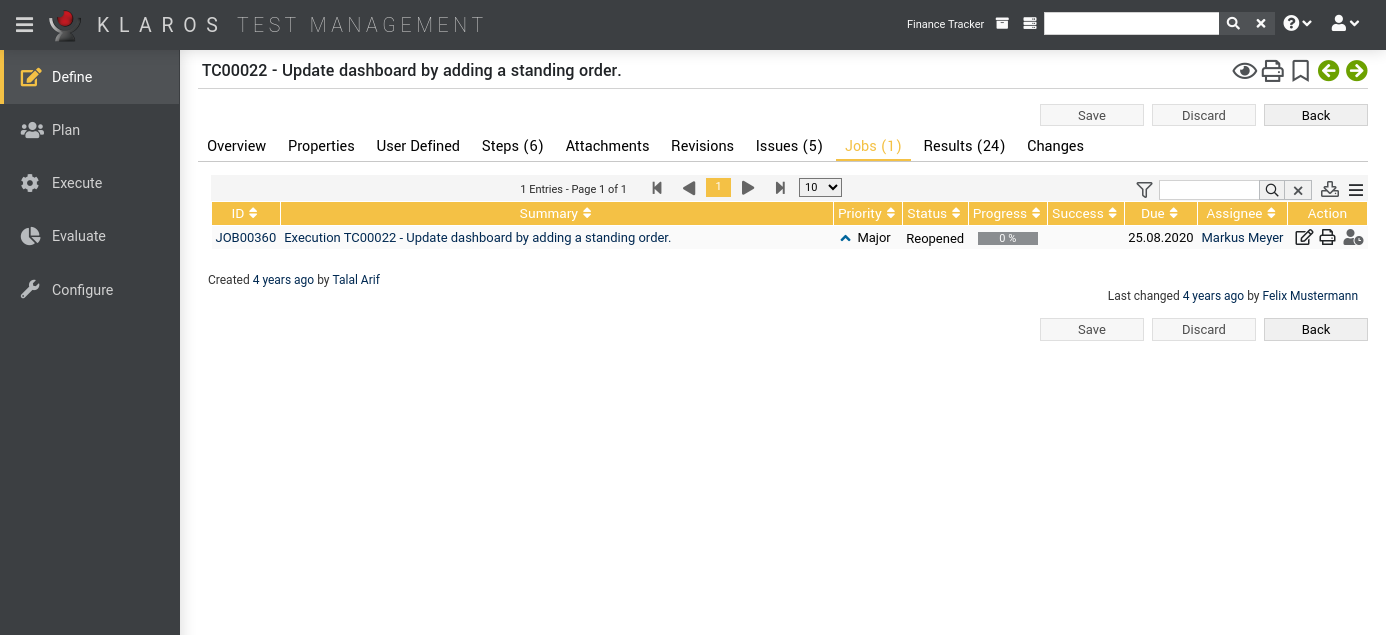This screenshot has width=1386, height=635.
Task: Open the JOB00360 link
Action: [246, 238]
